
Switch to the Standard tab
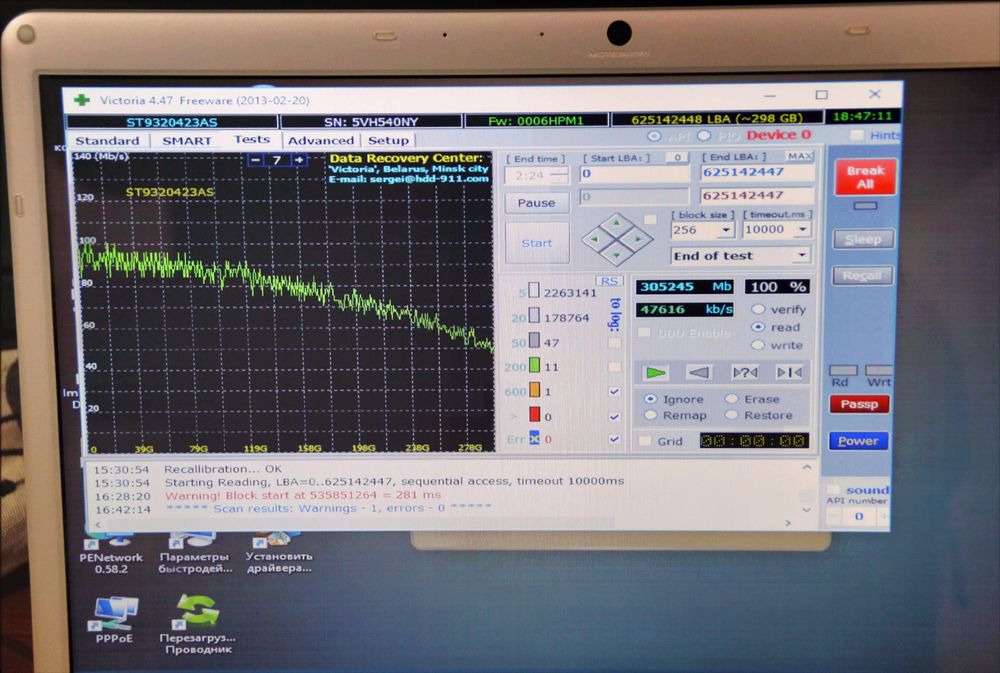[107, 140]
